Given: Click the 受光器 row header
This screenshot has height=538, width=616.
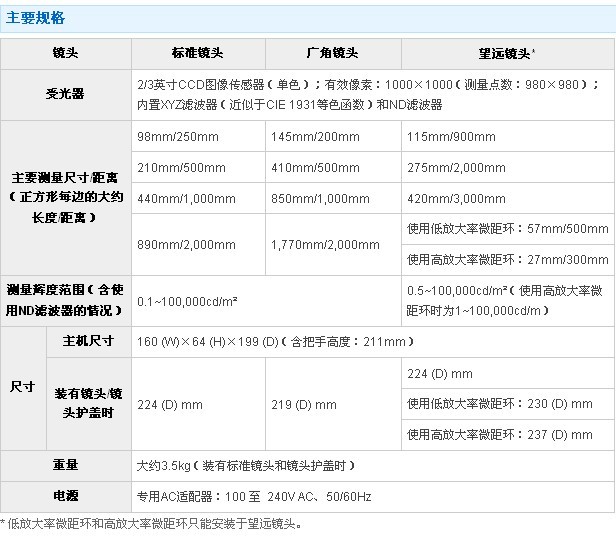Looking at the screenshot, I should (68, 94).
